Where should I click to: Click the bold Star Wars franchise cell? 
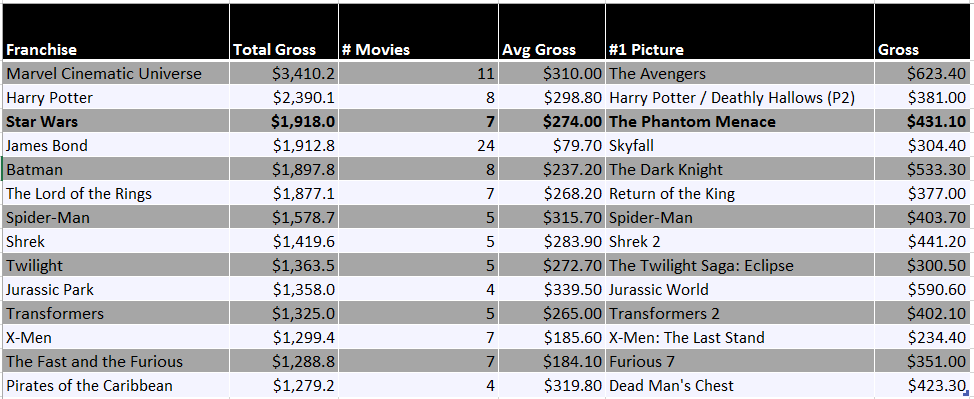tap(116, 121)
